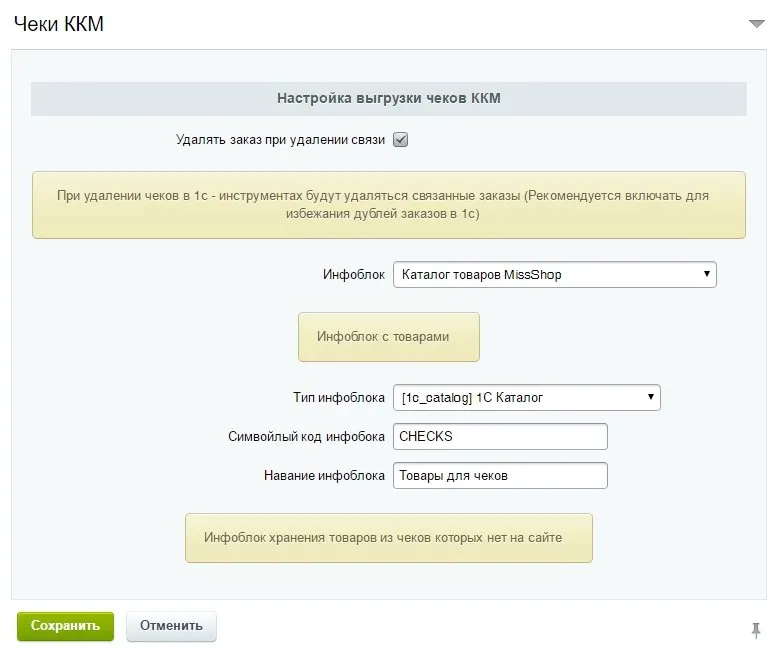This screenshot has width=778, height=648.
Task: Toggle the Удалять заказ при удалении связи checkbox
Action: pos(400,140)
